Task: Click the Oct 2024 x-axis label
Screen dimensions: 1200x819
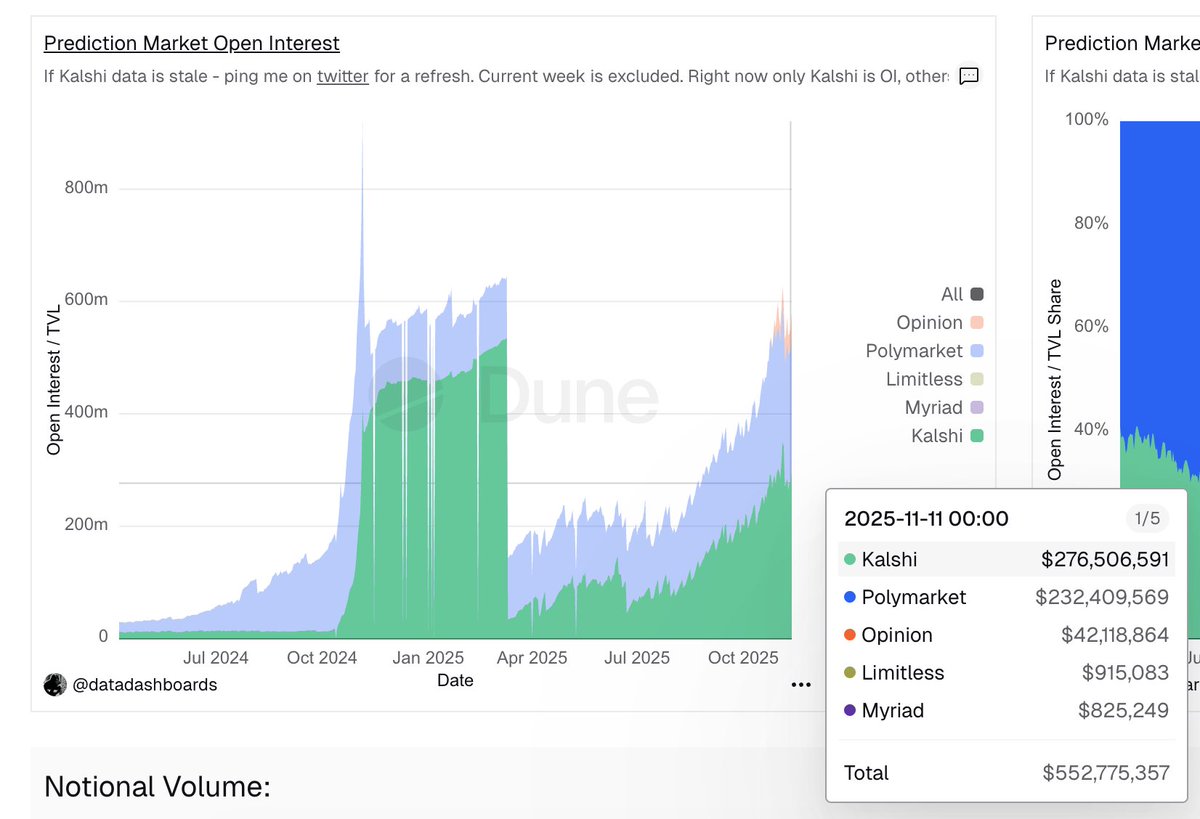Action: click(322, 658)
